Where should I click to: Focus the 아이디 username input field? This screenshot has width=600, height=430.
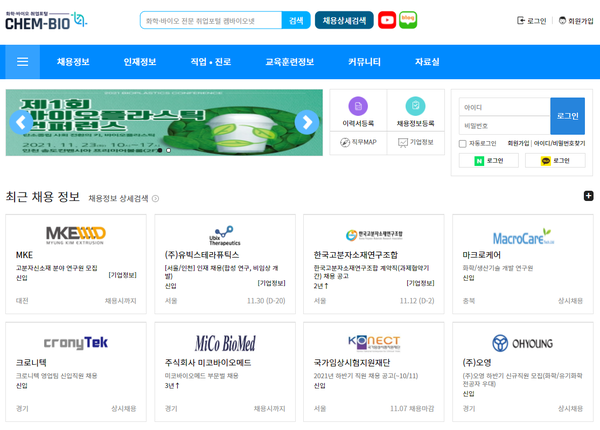pyautogui.click(x=504, y=107)
